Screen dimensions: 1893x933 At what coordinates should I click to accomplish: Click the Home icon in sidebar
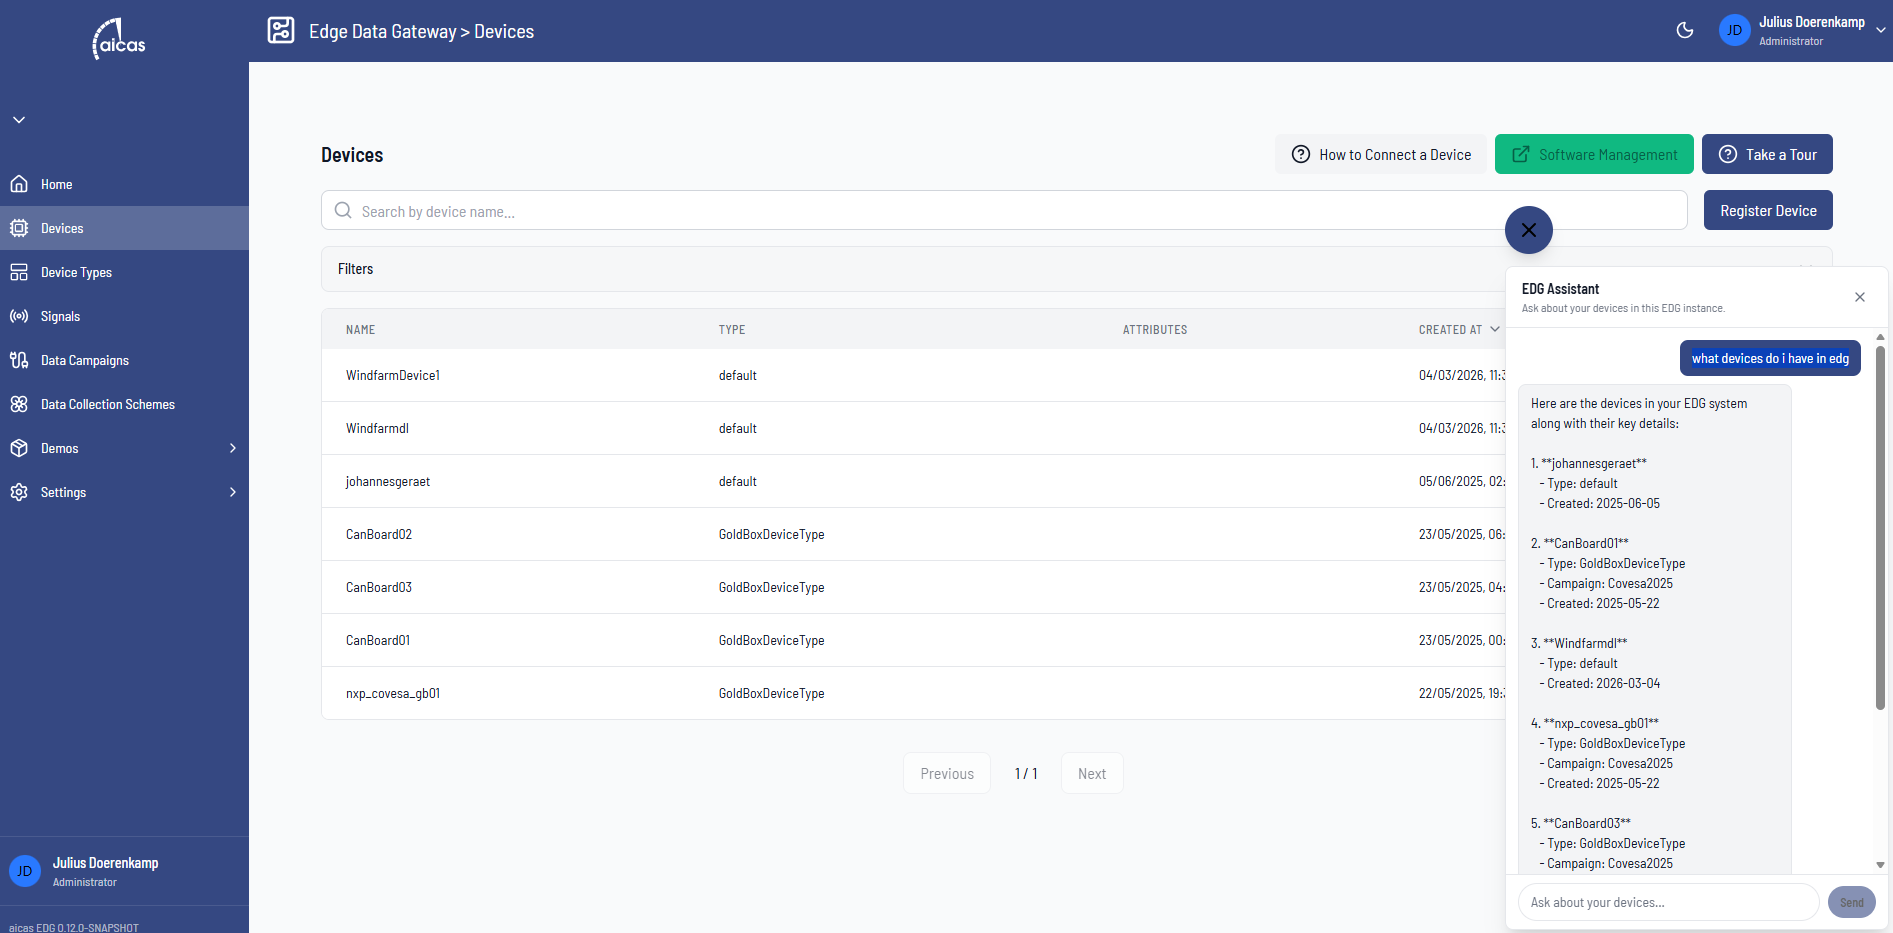(x=19, y=184)
